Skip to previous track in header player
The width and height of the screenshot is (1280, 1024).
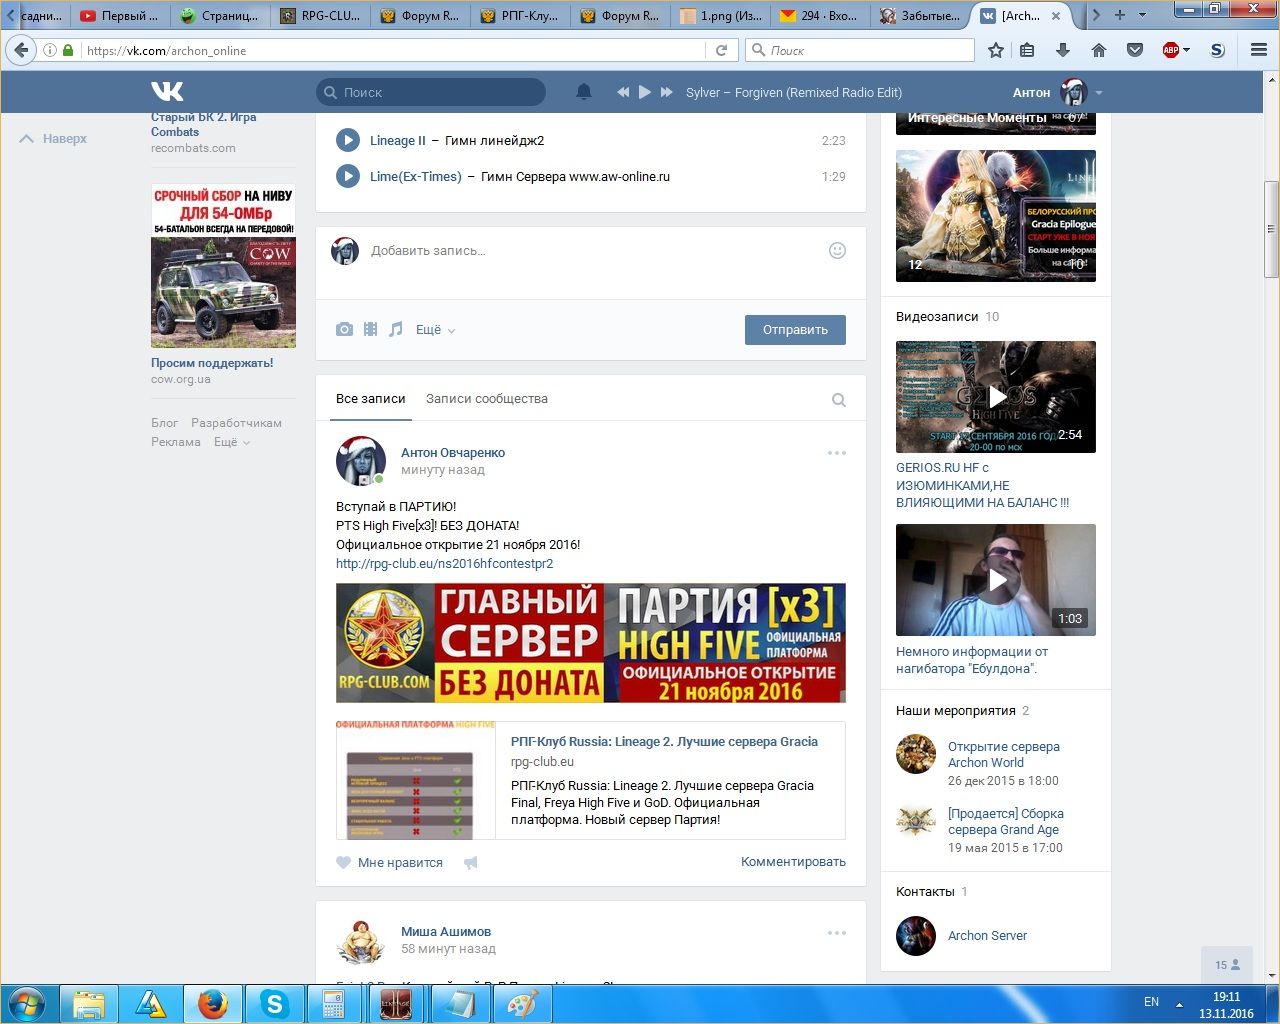tap(623, 92)
